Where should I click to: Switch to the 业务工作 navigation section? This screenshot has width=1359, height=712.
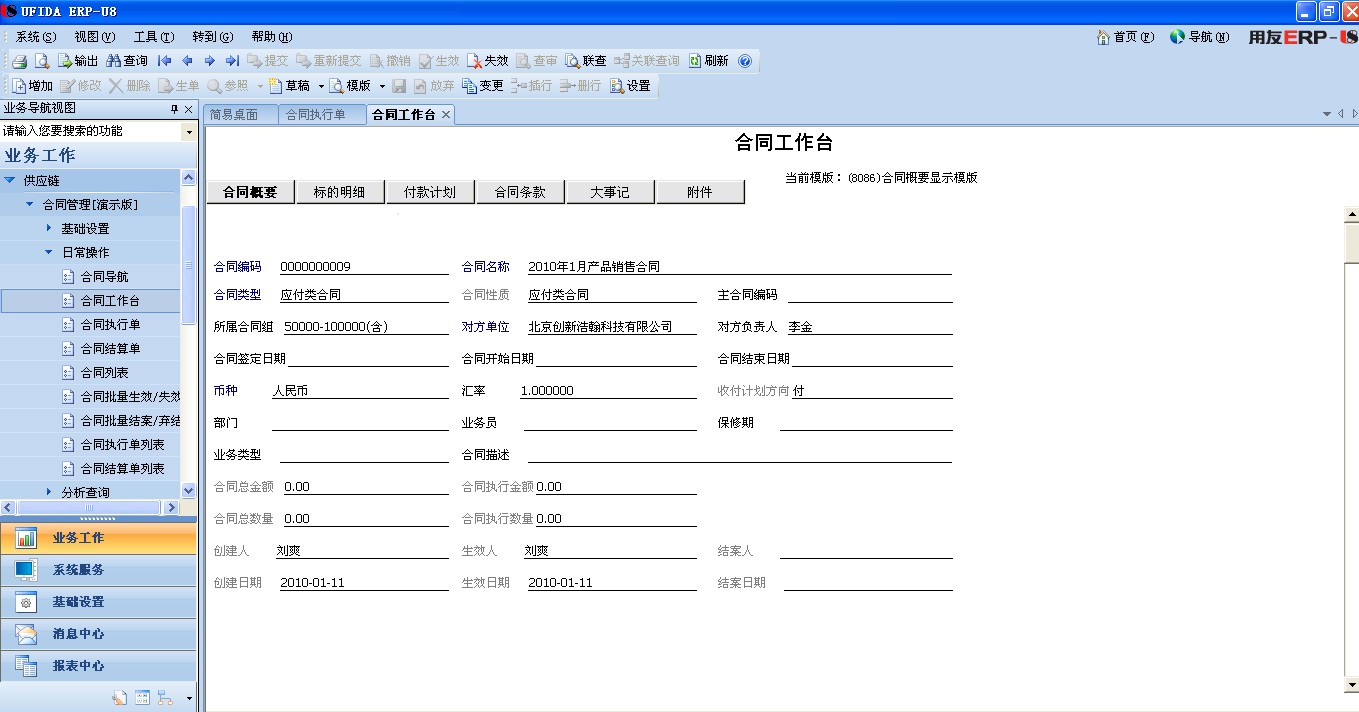point(98,538)
